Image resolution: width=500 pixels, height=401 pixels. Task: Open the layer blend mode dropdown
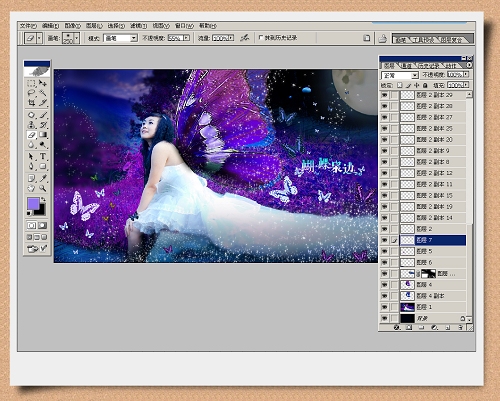[400, 75]
